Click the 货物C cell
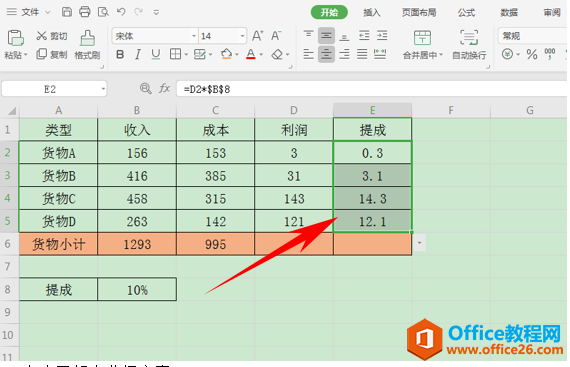Viewport: 570px width, 367px height. click(x=58, y=199)
